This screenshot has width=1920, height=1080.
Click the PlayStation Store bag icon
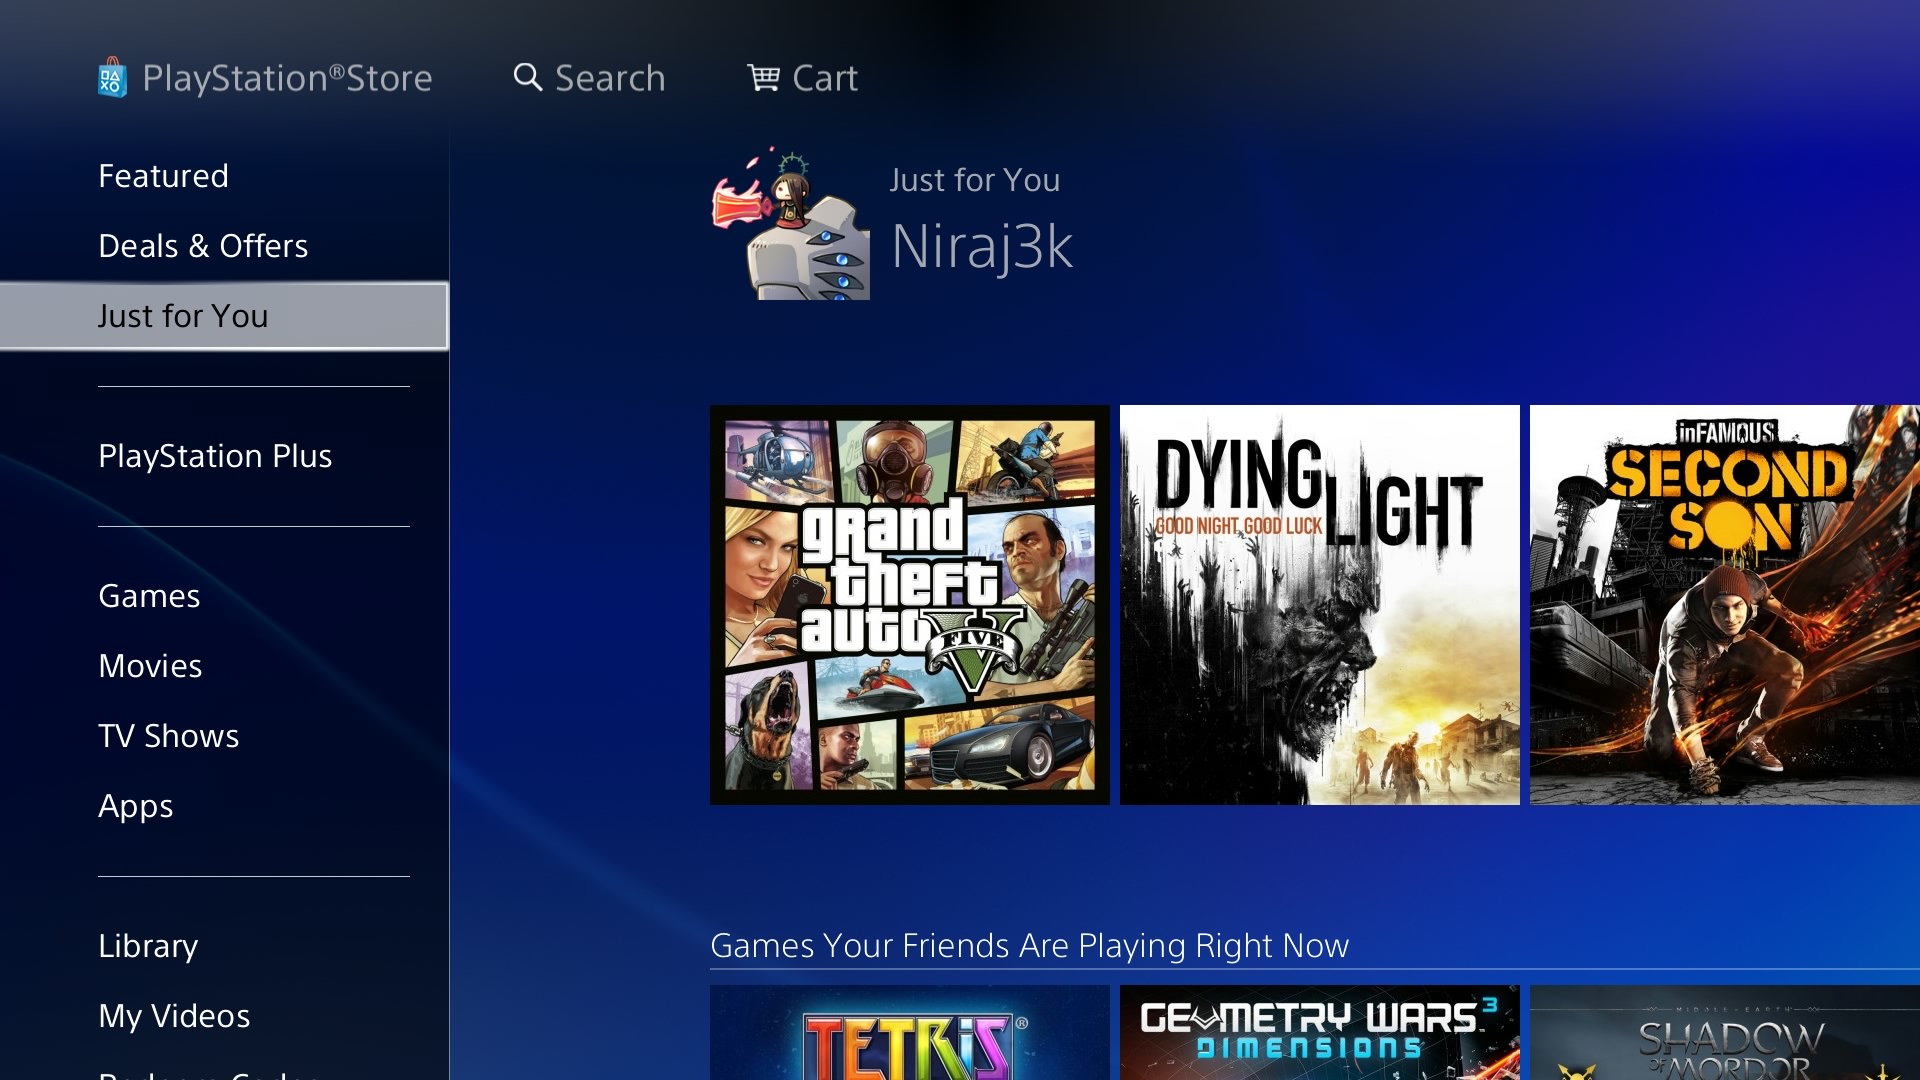(x=112, y=78)
